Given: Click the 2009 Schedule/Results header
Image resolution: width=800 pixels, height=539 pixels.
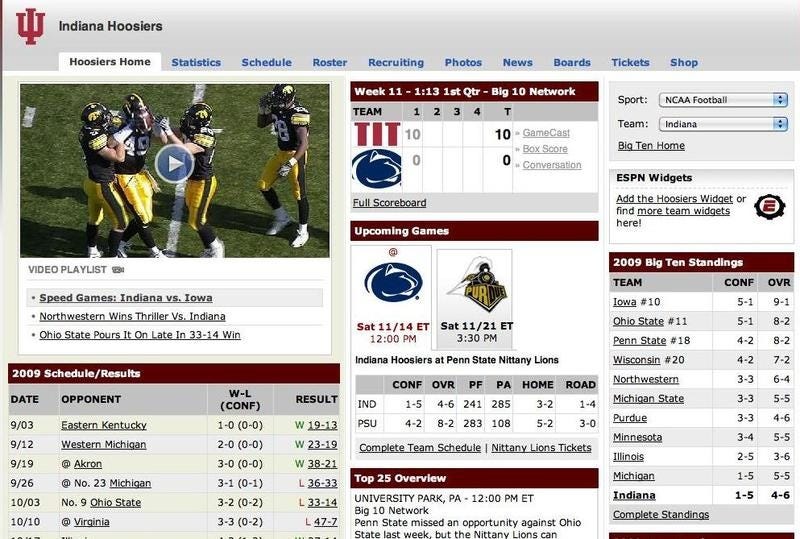Looking at the screenshot, I should pos(174,374).
